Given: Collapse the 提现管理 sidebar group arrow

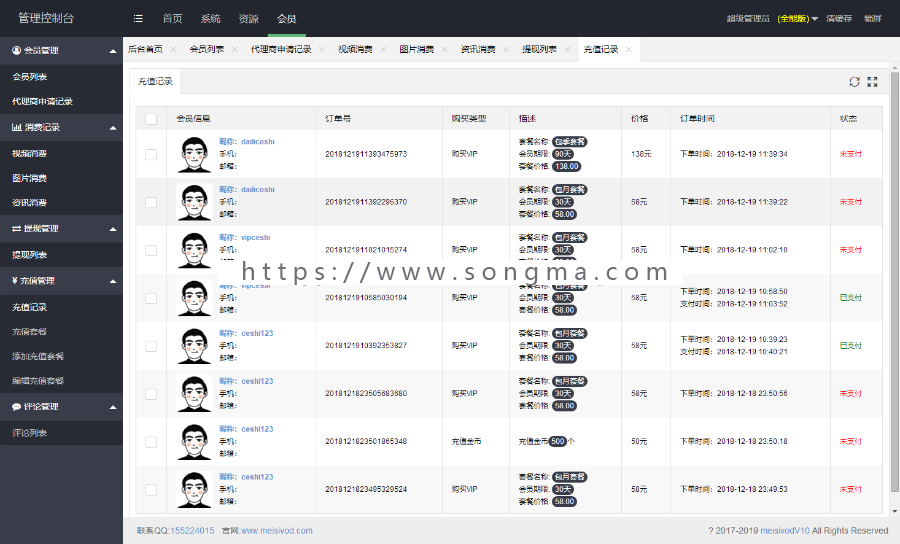Looking at the screenshot, I should tap(112, 229).
